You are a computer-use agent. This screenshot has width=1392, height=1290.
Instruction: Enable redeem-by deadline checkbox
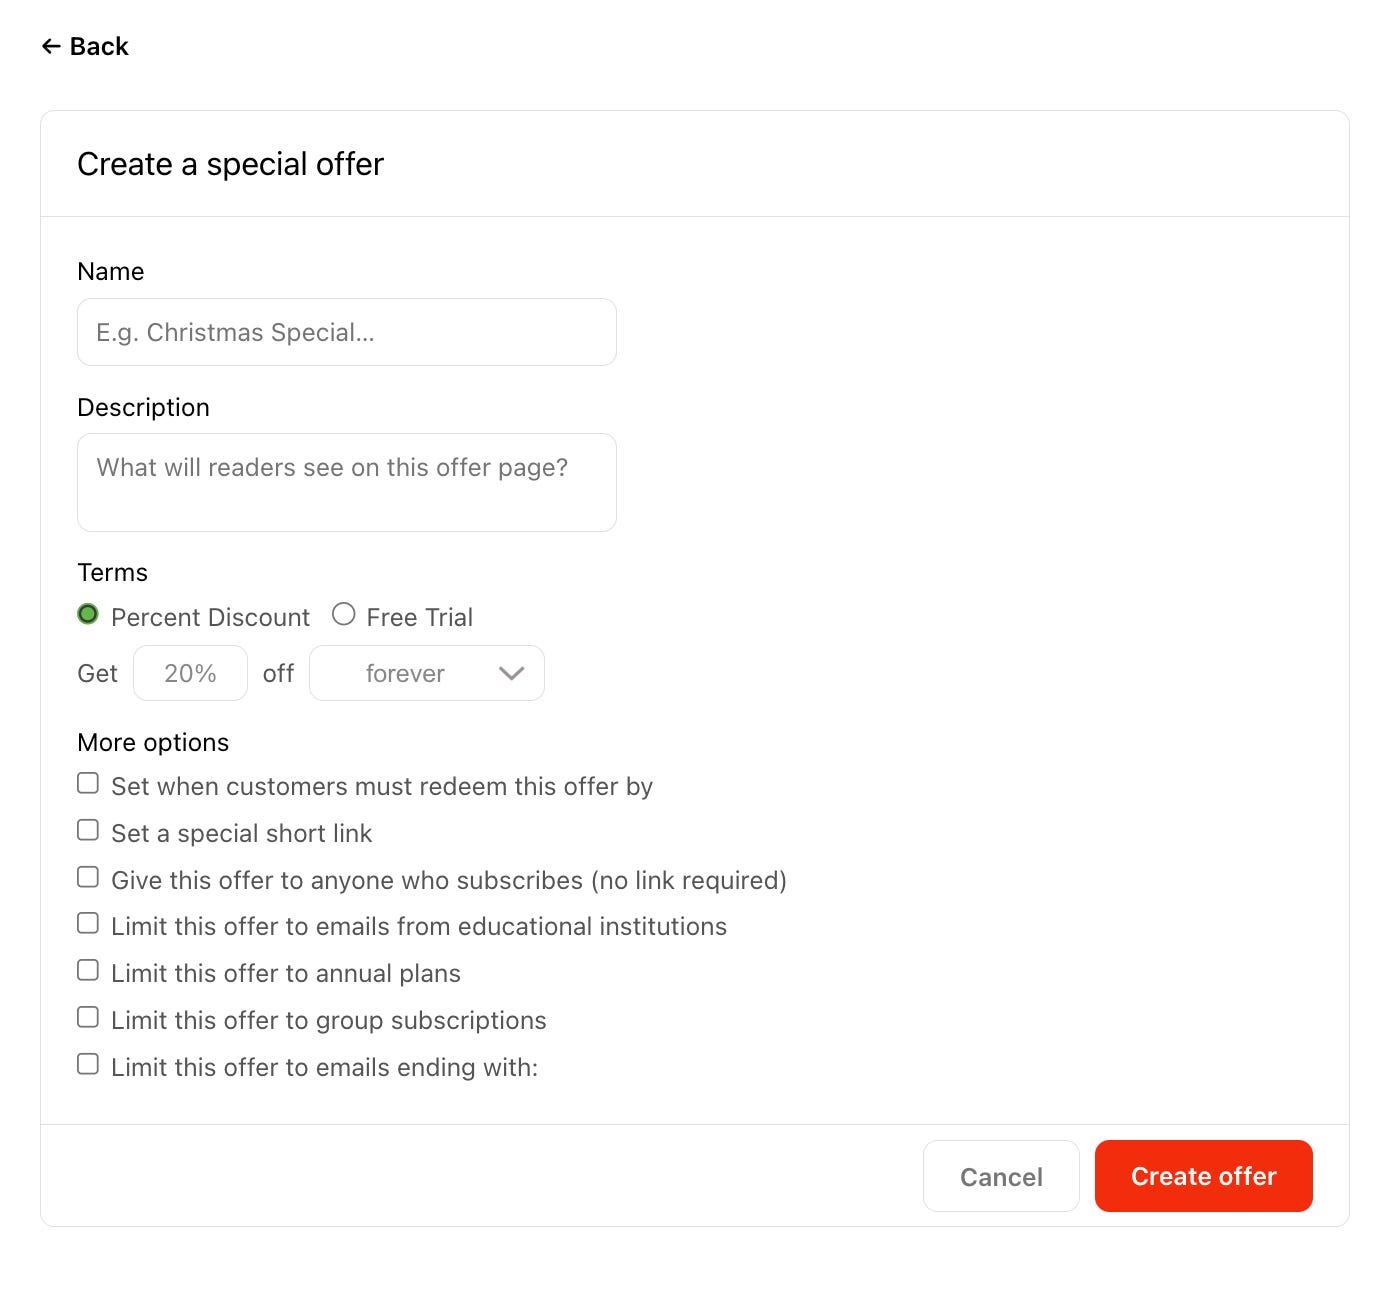coord(88,783)
